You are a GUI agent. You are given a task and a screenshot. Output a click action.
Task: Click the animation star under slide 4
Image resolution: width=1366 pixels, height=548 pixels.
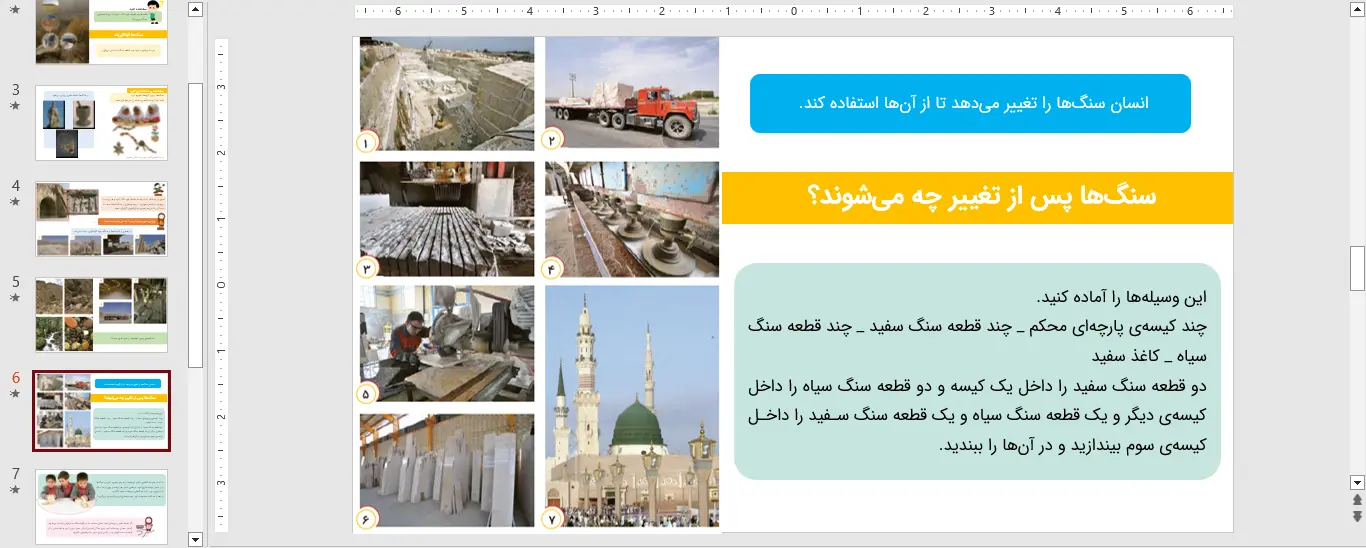click(15, 201)
